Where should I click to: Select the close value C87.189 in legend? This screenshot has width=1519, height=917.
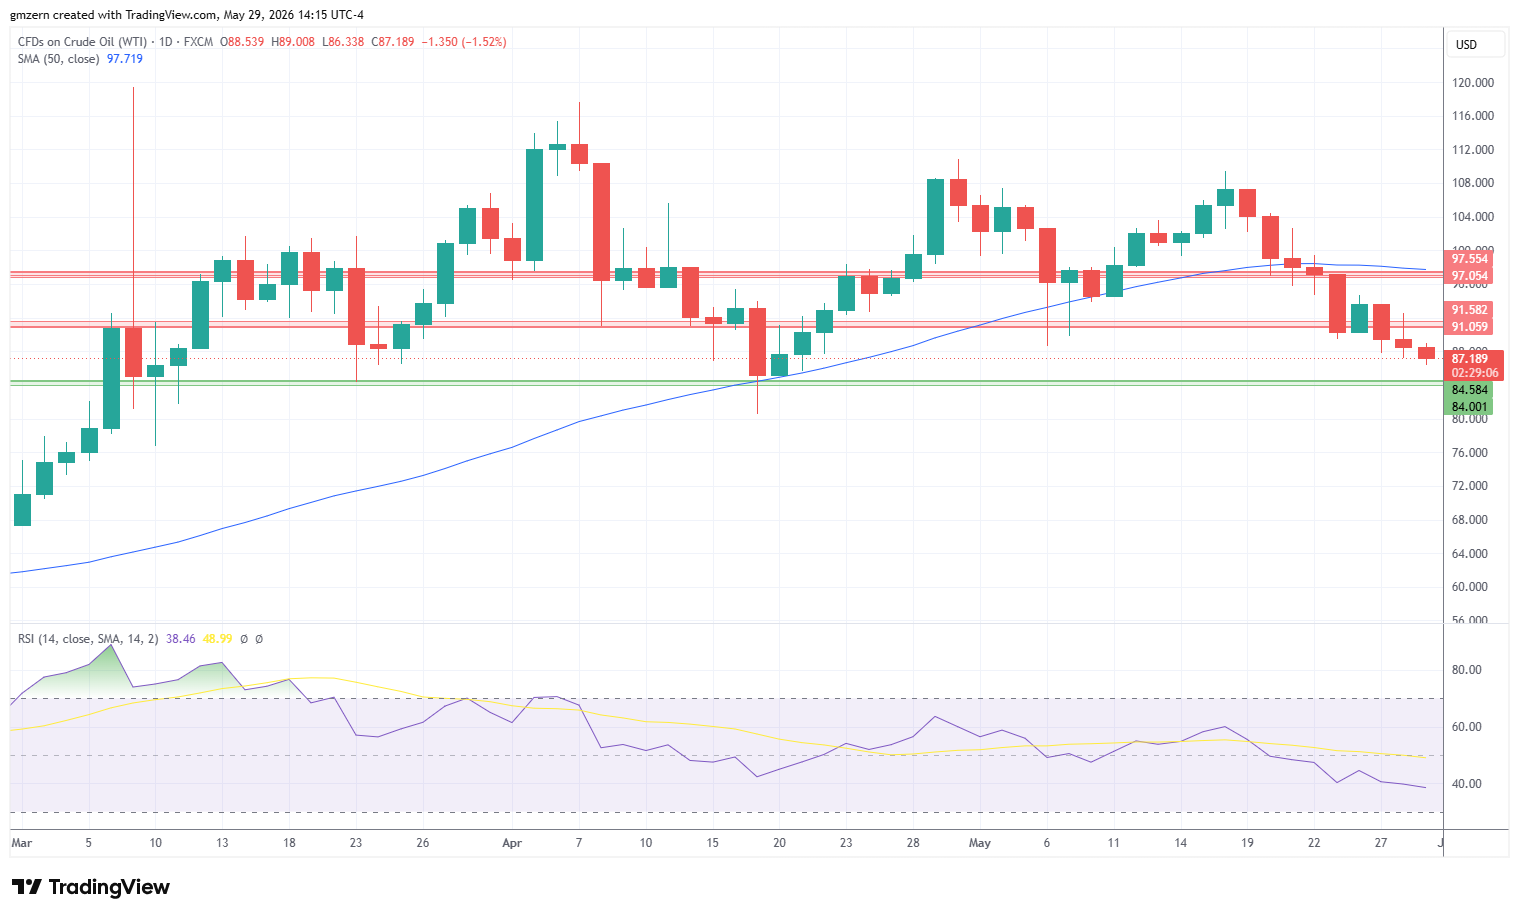[392, 42]
